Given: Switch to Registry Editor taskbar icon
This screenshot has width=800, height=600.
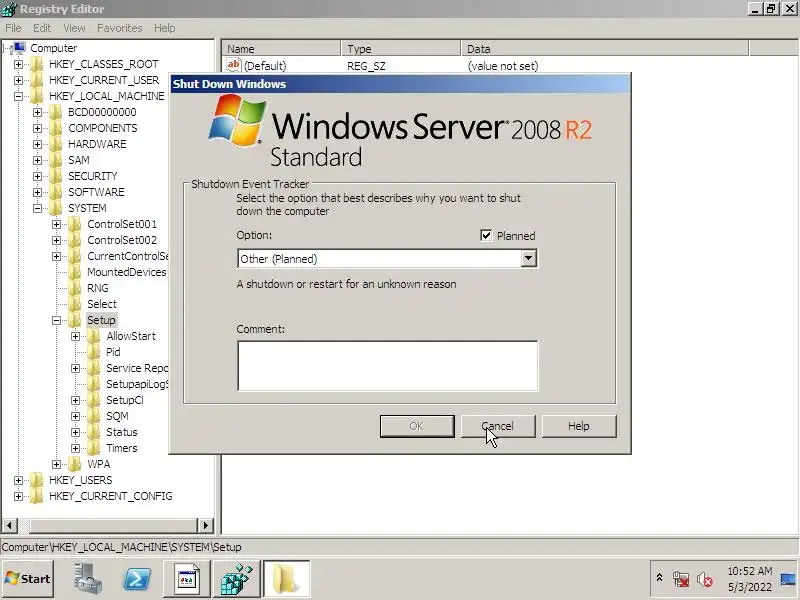Looking at the screenshot, I should (x=236, y=579).
